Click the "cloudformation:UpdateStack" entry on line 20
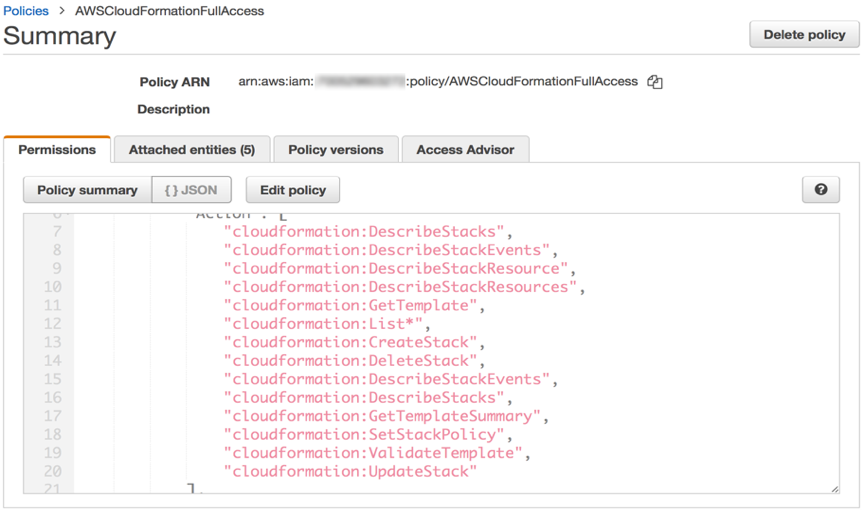The image size is (862, 510). [350, 472]
